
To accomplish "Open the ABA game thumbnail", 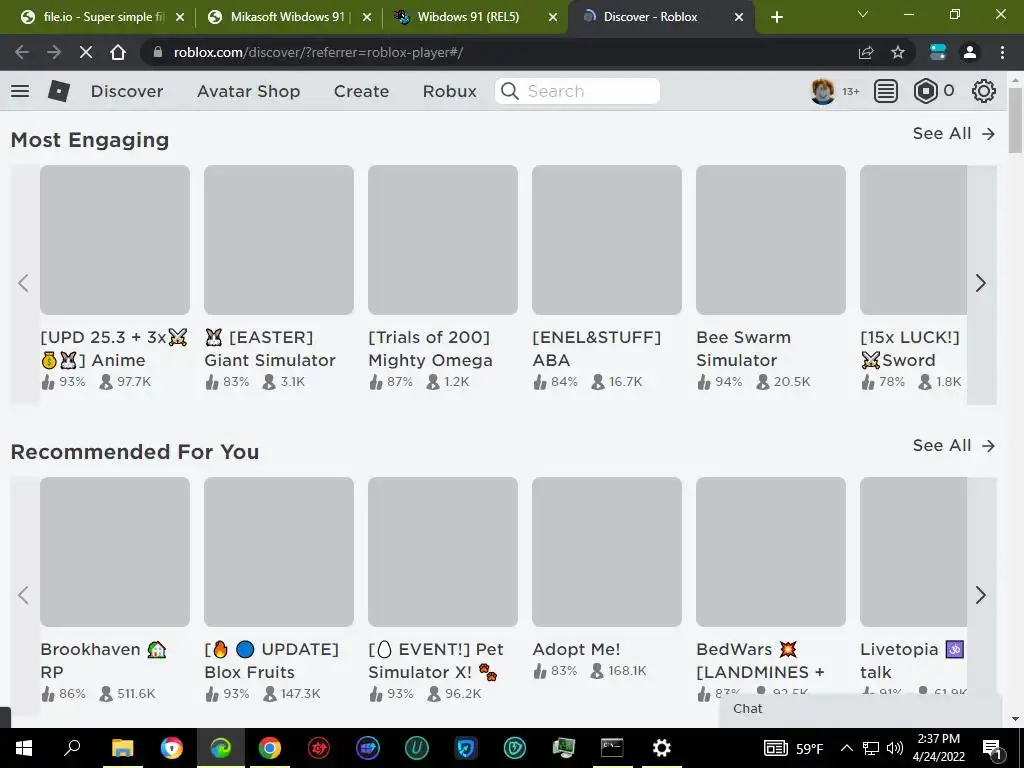I will [607, 240].
